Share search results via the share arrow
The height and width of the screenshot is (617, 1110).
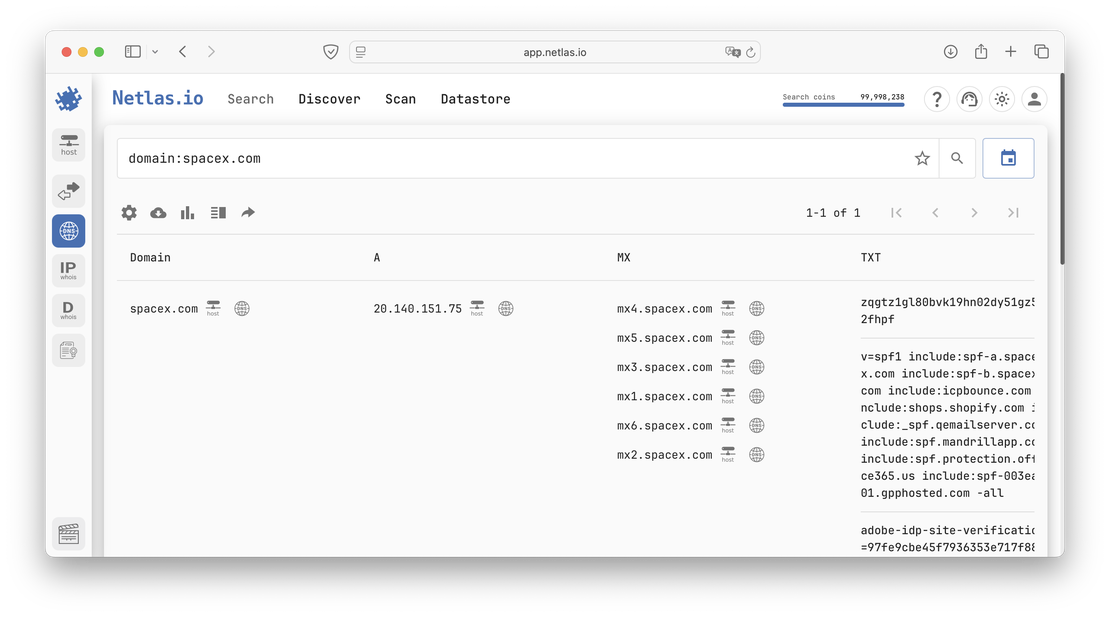click(x=248, y=212)
